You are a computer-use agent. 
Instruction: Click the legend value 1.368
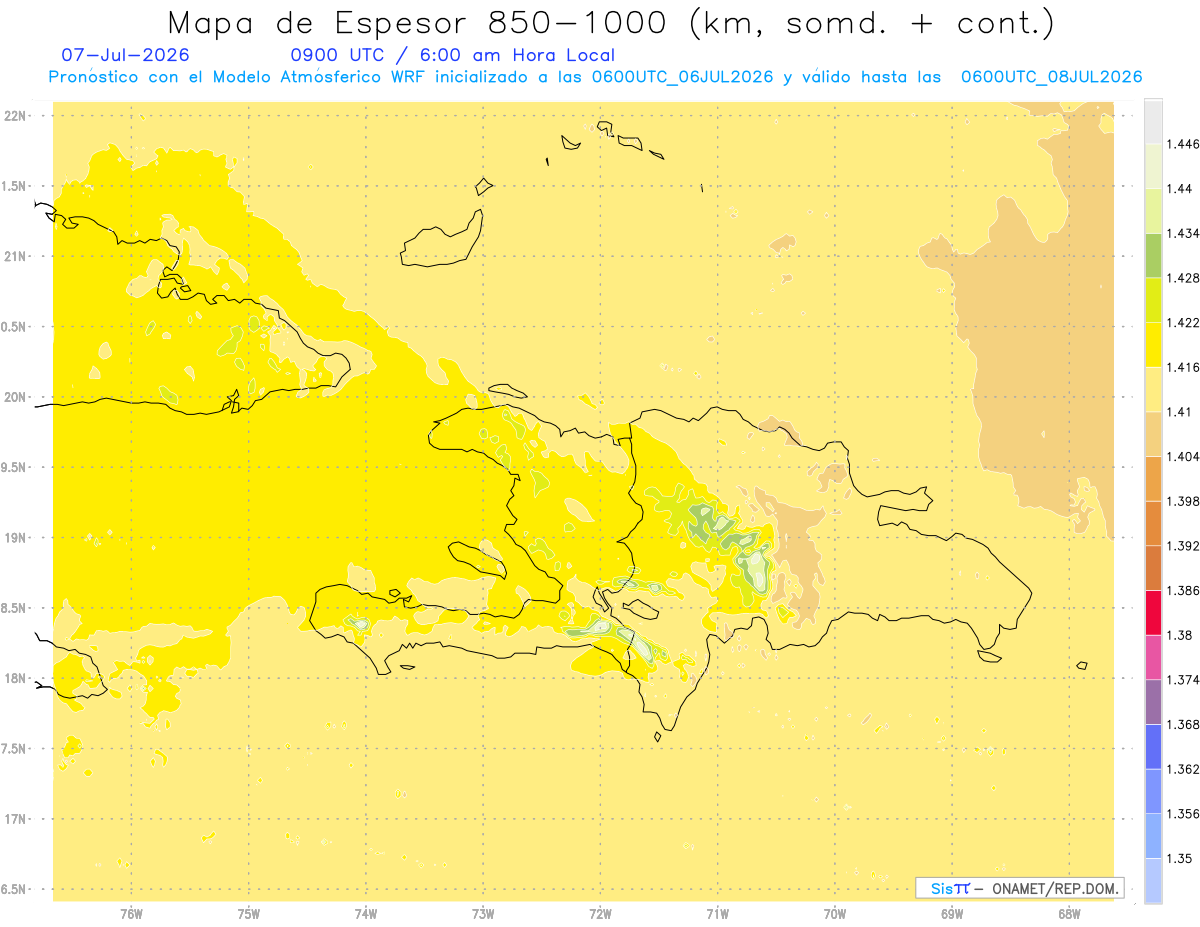coord(1183,725)
